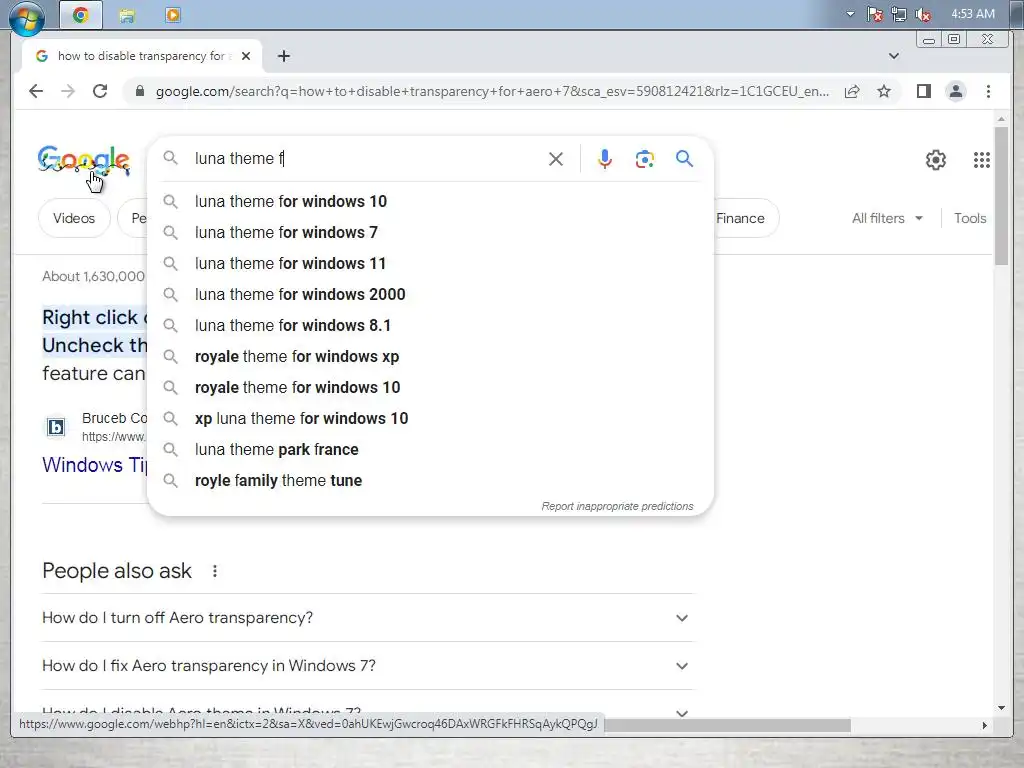Viewport: 1024px width, 768px height.
Task: Open the 'Windows Ti…' result link
Action: [x=95, y=465]
